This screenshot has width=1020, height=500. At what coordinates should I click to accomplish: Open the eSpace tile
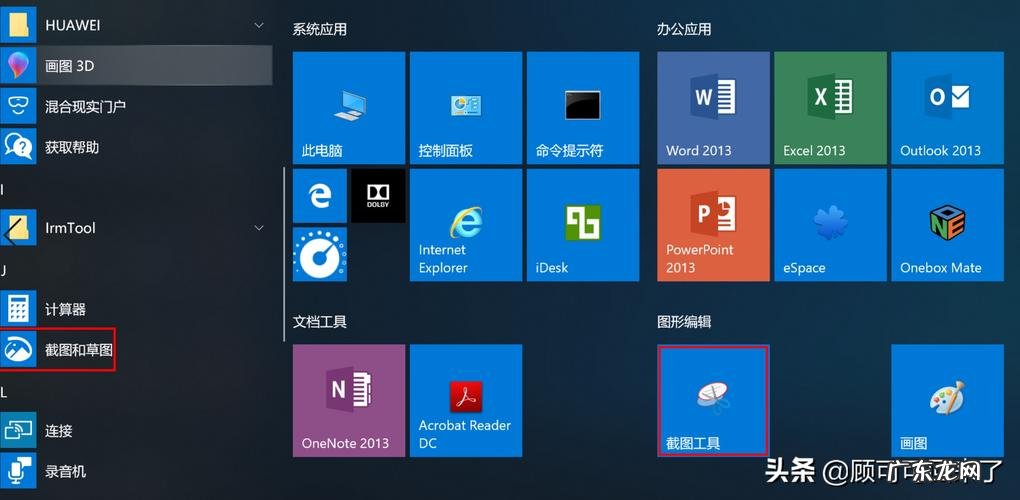pyautogui.click(x=830, y=225)
